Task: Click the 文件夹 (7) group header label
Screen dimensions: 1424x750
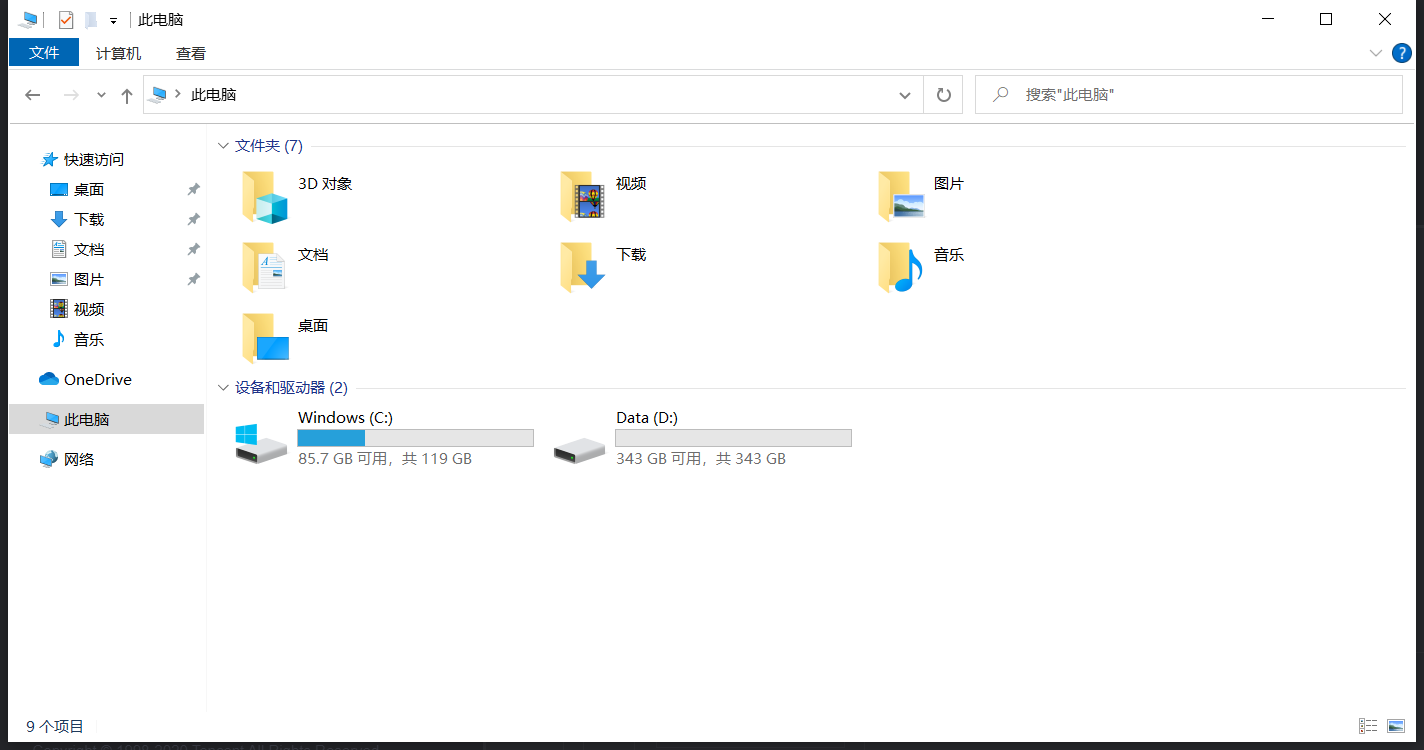Action: pyautogui.click(x=268, y=146)
